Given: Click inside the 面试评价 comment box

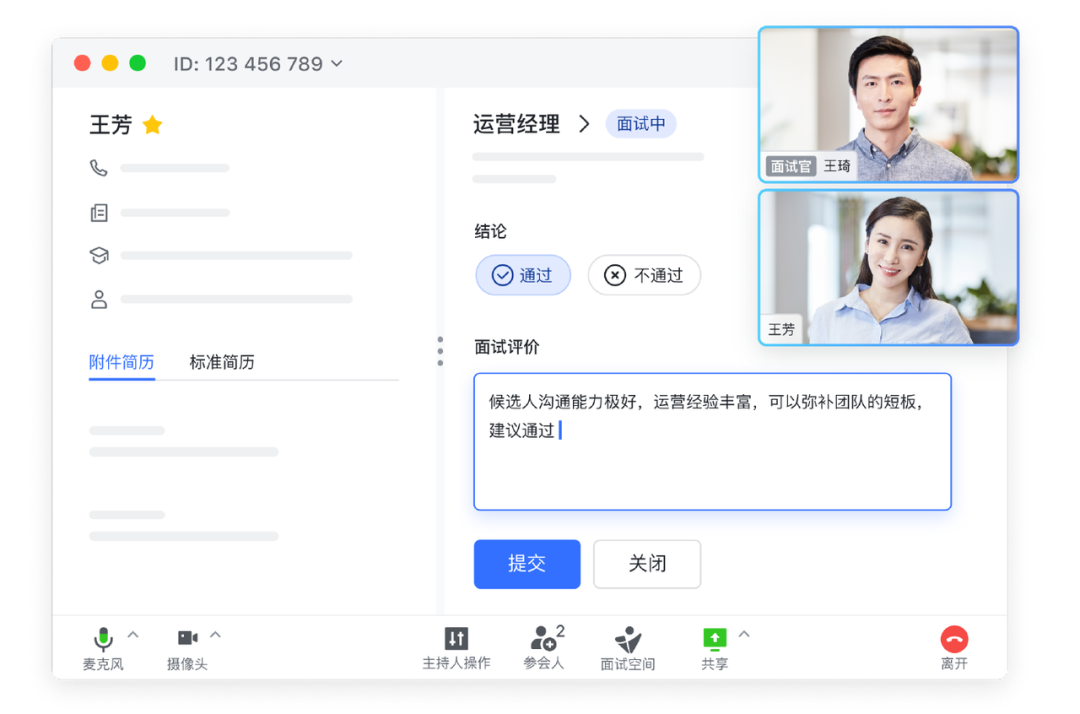Looking at the screenshot, I should tap(712, 440).
